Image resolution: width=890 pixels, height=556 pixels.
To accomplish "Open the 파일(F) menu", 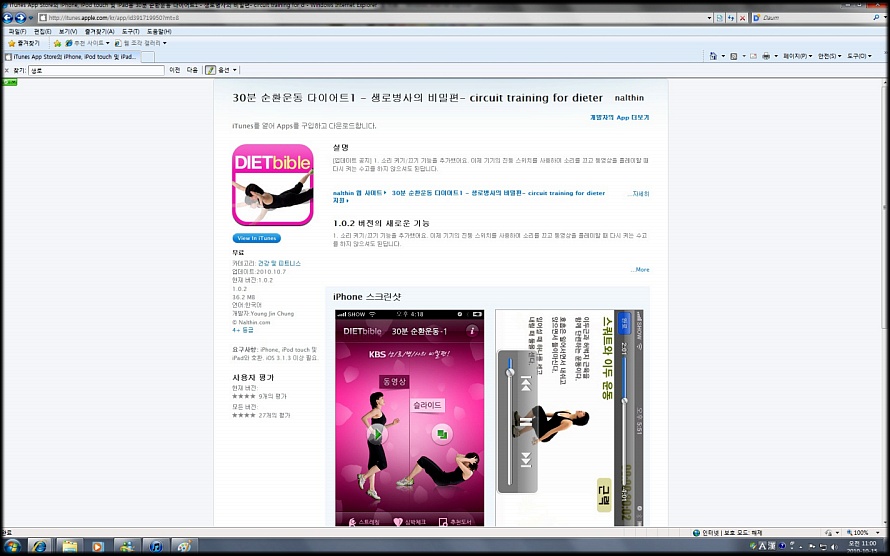I will [17, 32].
